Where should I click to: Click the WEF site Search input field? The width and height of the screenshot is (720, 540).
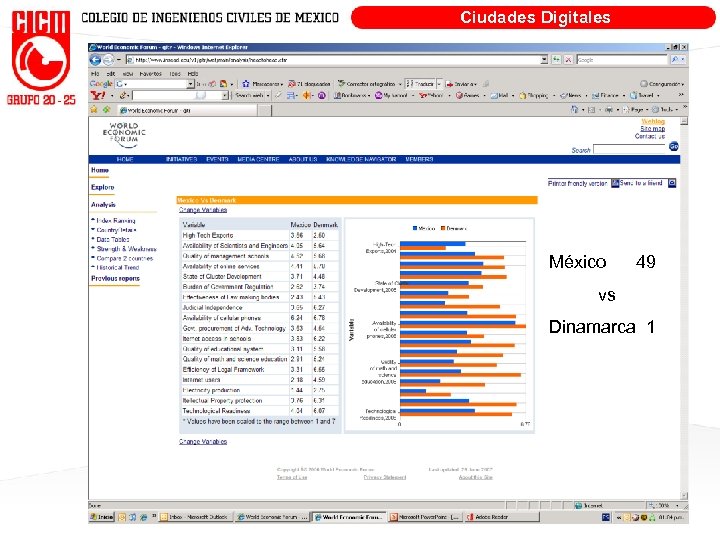click(629, 149)
